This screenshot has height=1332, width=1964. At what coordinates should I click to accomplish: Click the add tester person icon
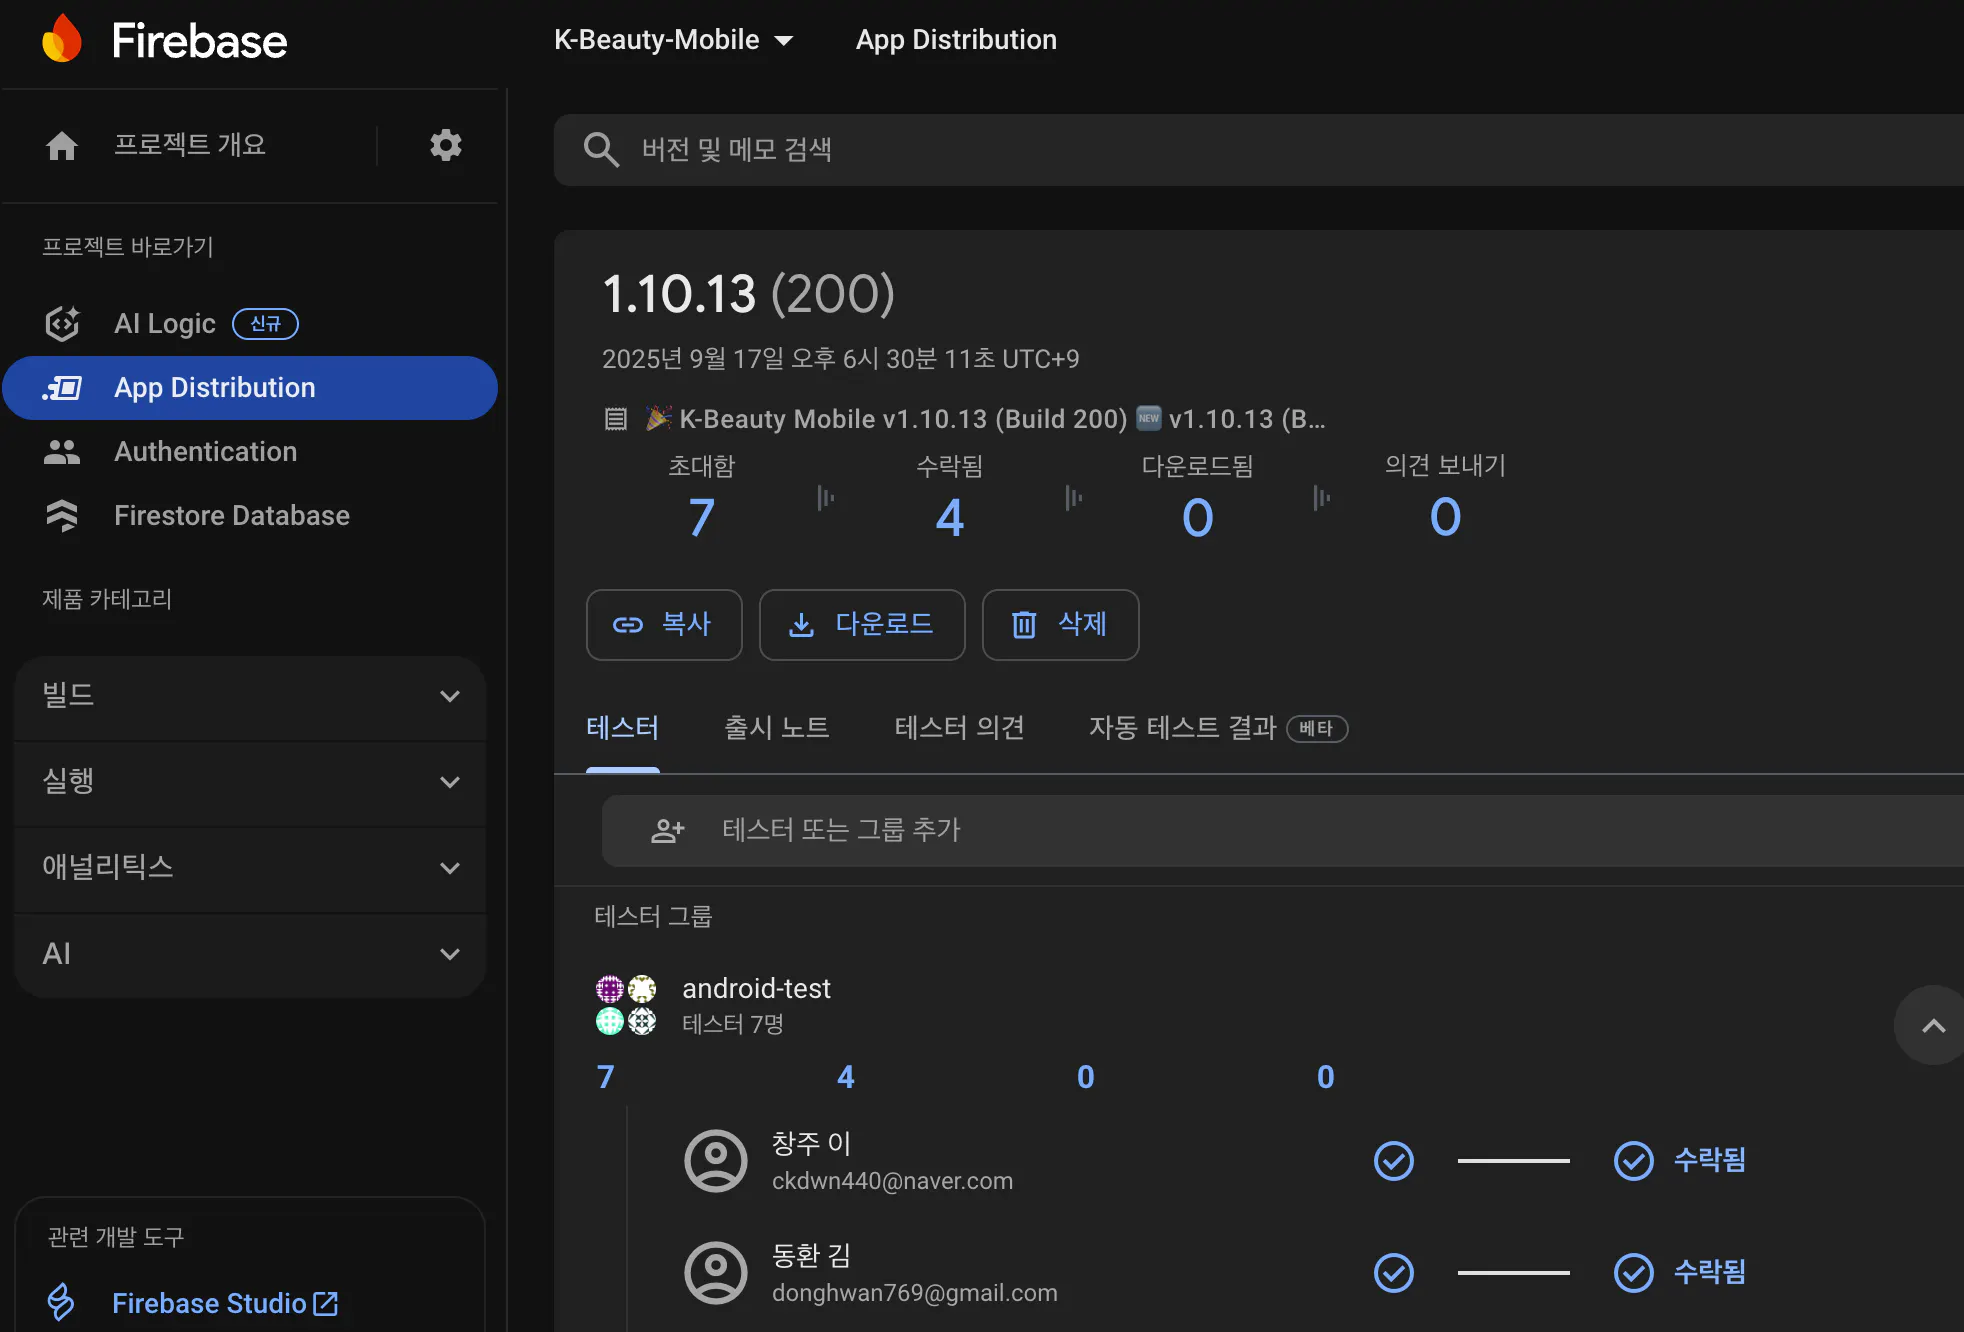(667, 830)
